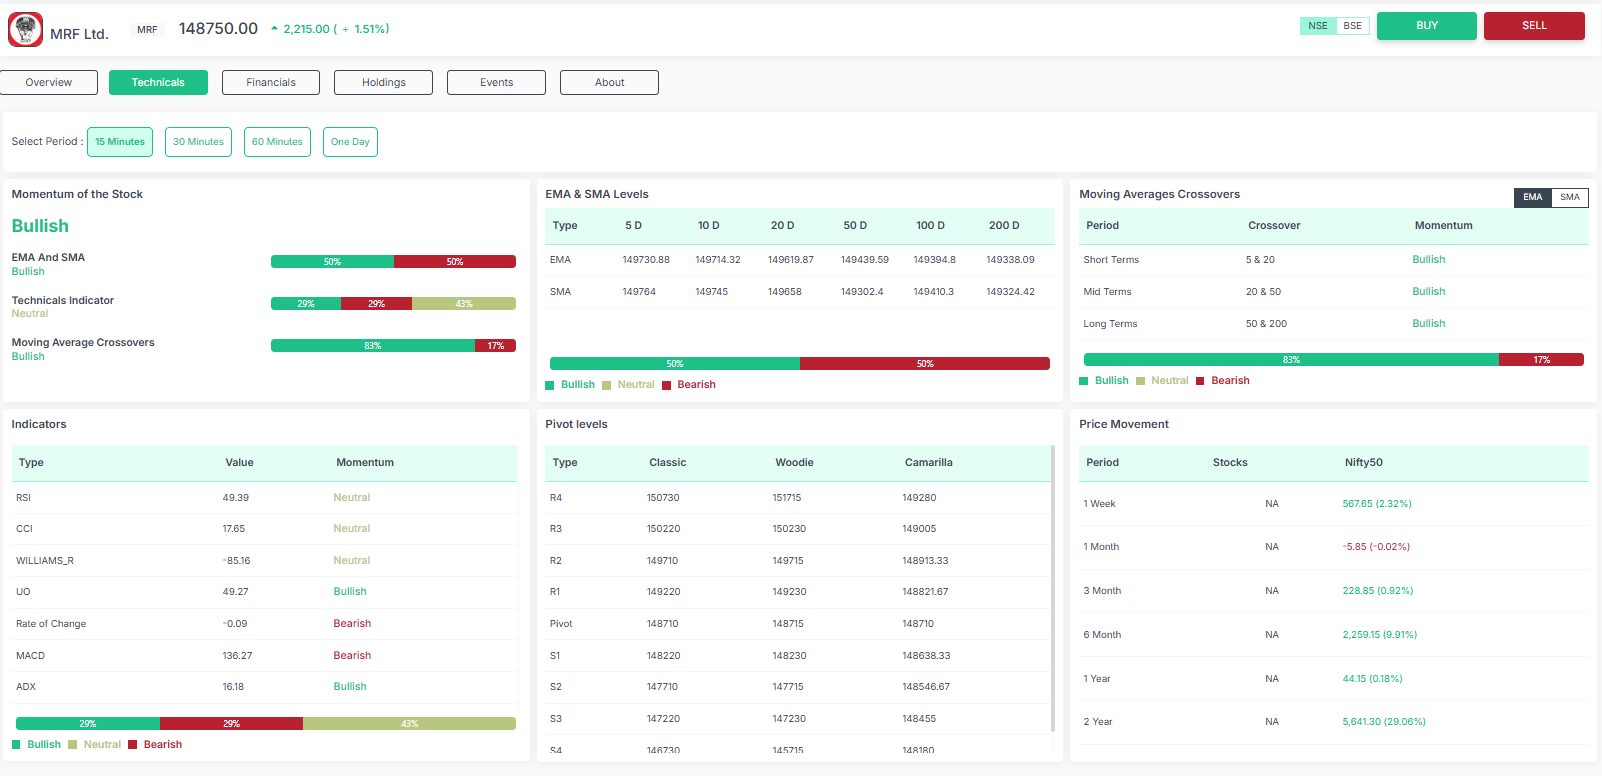Switch crossovers panel to EMA
Screen dimensions: 1602x776
1532,197
